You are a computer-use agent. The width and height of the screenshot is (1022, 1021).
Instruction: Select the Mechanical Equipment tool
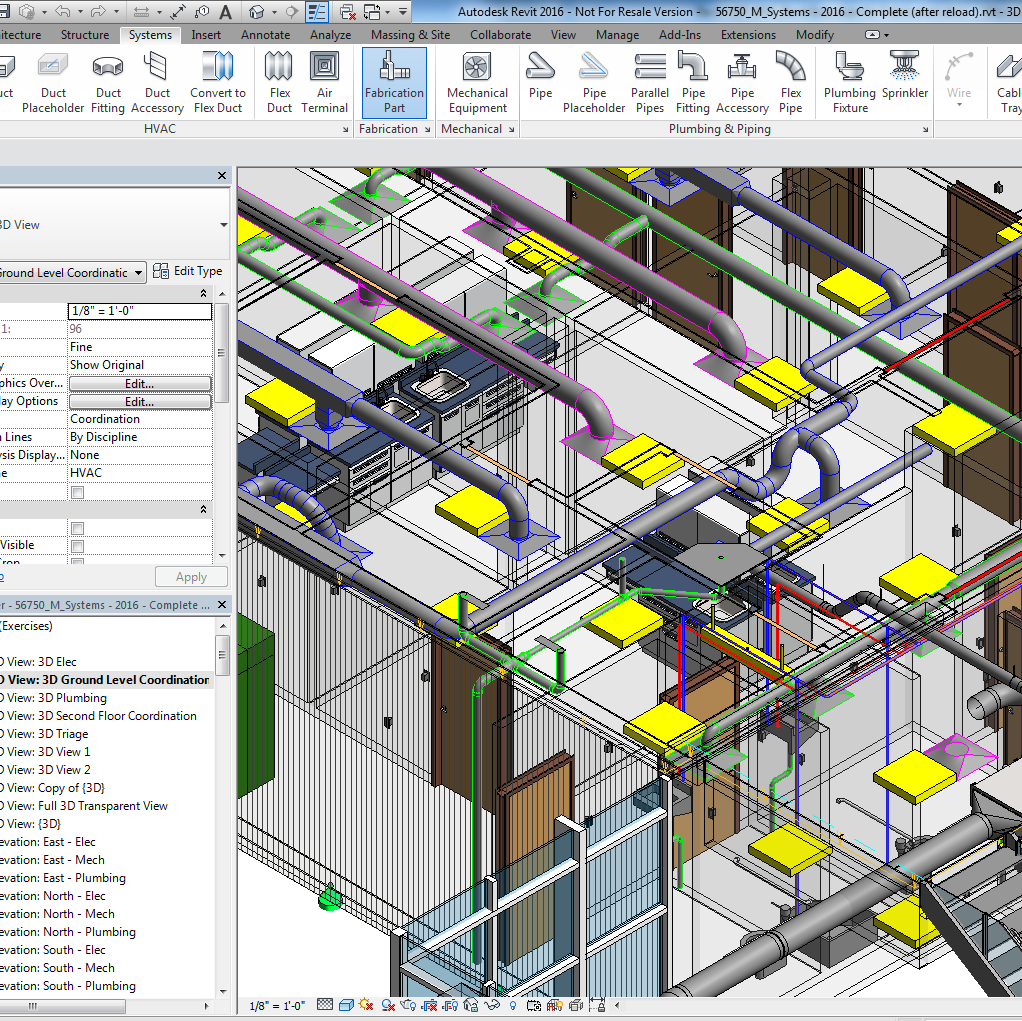point(477,80)
